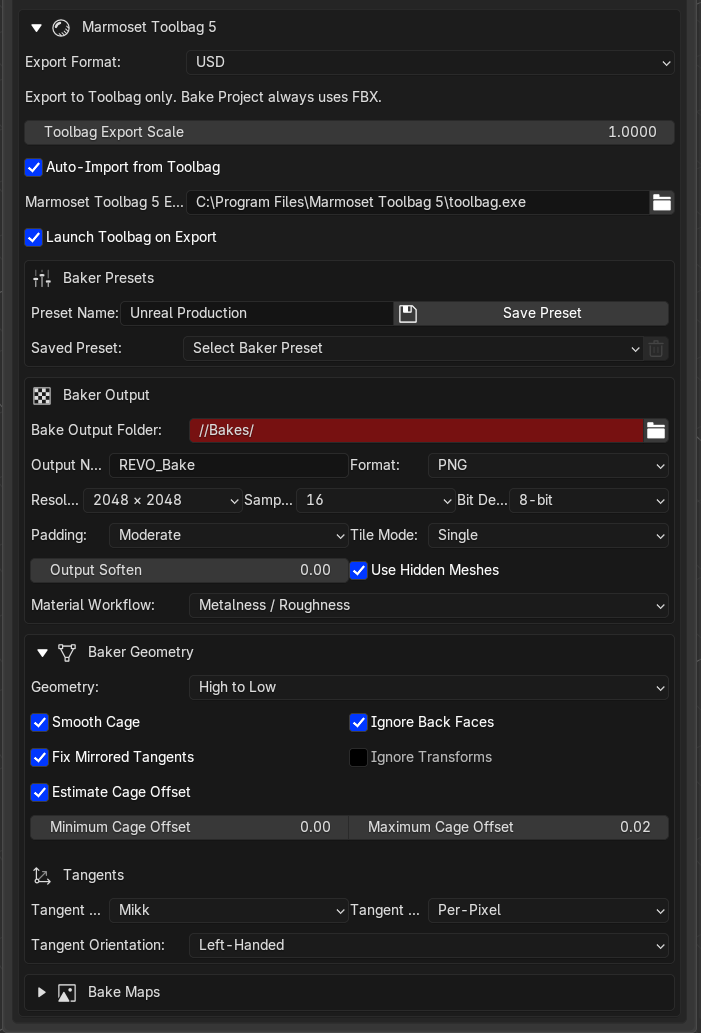Disable Launch Toolbag on Export

(x=34, y=237)
